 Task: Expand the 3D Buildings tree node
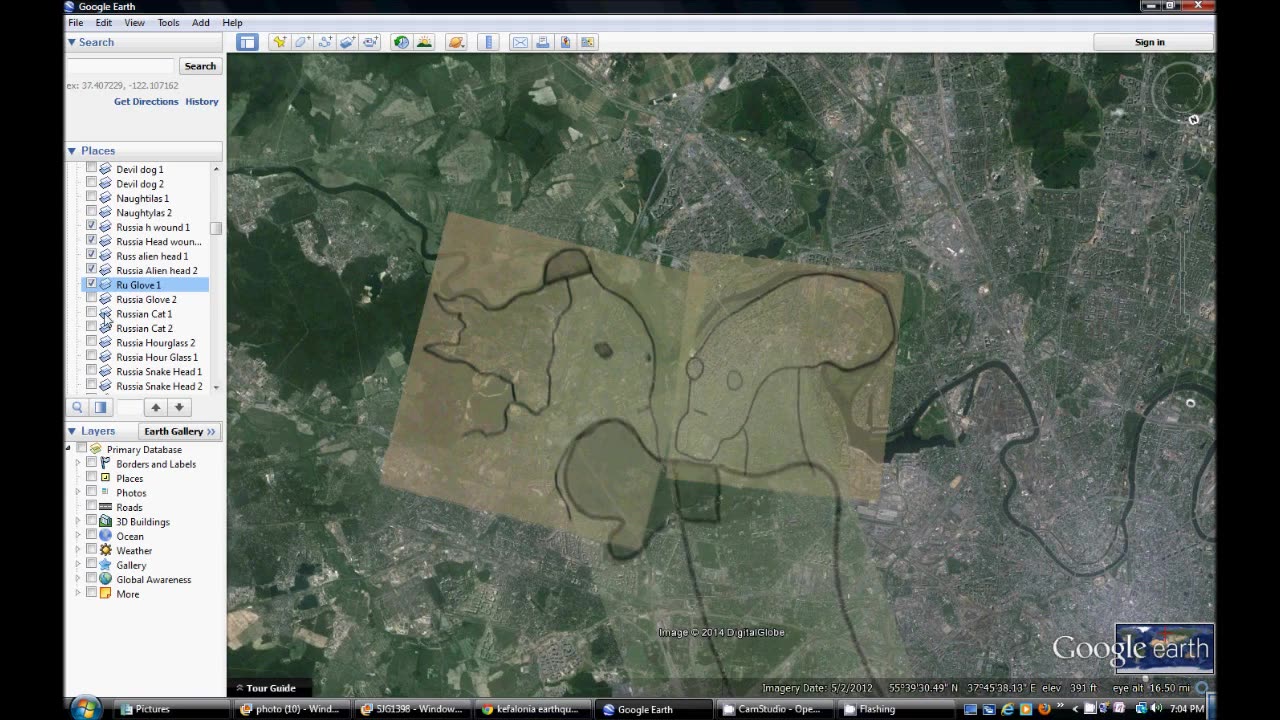tap(78, 522)
